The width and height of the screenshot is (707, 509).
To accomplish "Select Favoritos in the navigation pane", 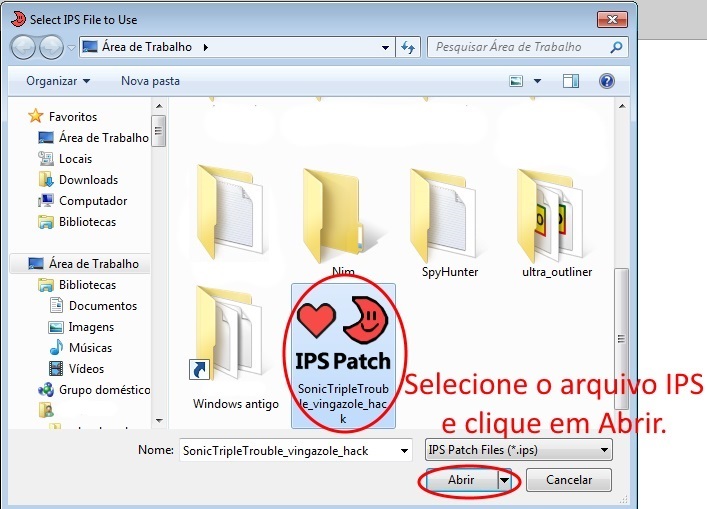I will pos(62,116).
